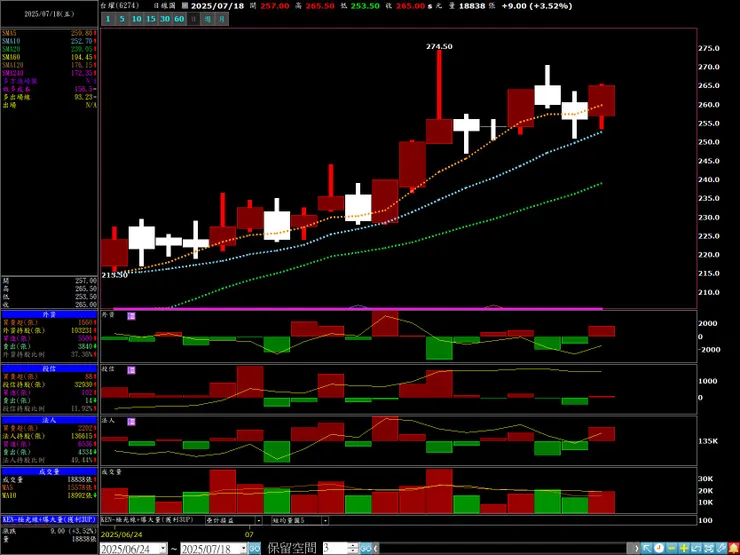Click the SMA120 indicator row
Viewport: 740px width, 555px height.
click(49, 65)
